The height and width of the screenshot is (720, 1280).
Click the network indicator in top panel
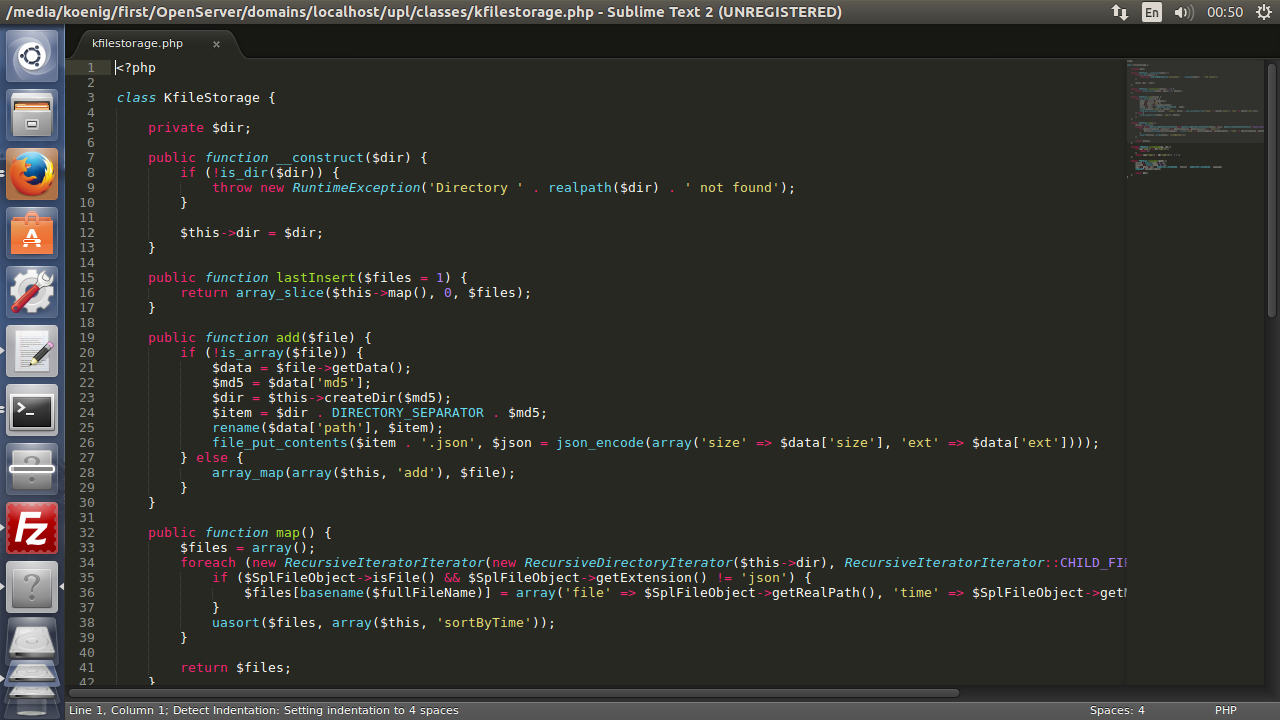point(1119,12)
